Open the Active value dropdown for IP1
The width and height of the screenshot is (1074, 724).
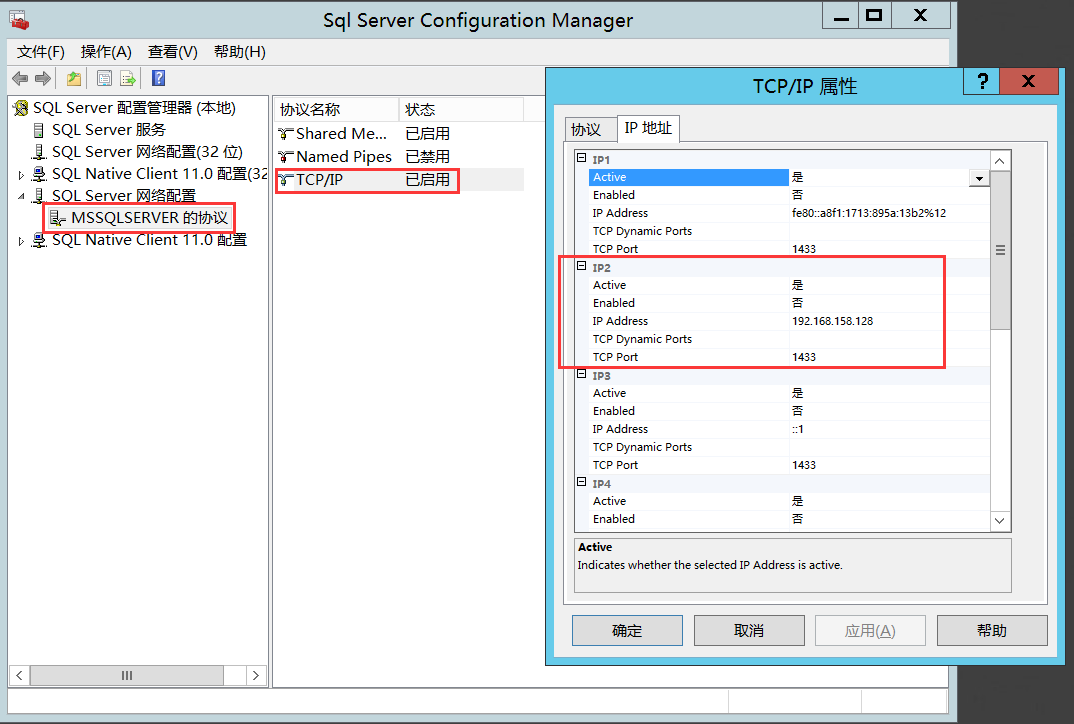979,178
